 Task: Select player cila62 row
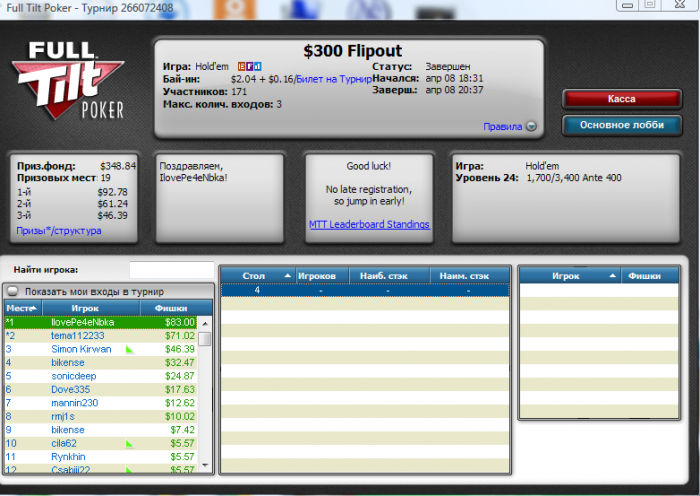pyautogui.click(x=101, y=443)
